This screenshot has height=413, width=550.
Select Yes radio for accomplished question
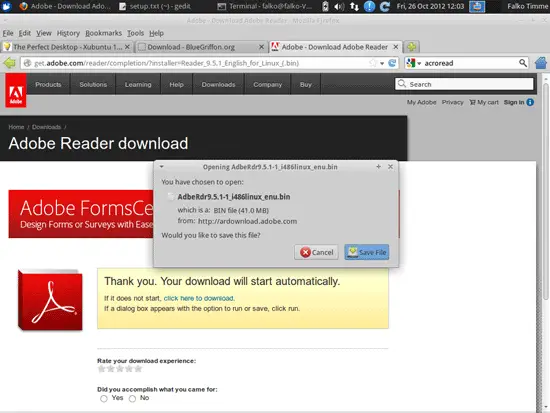click(x=103, y=398)
